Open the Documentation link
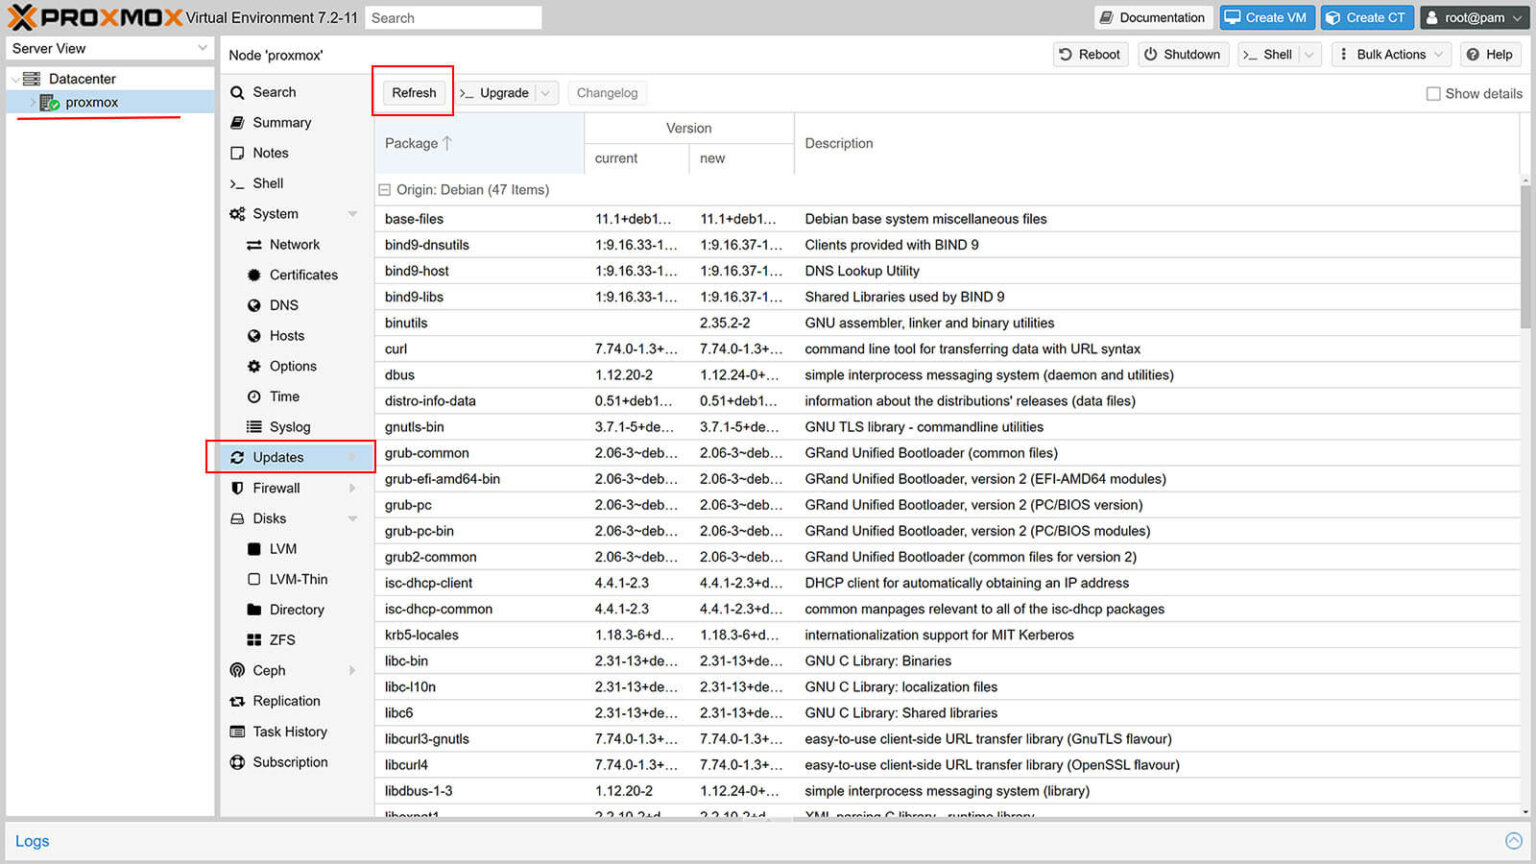Screen dimensions: 1536x864 1153,17
